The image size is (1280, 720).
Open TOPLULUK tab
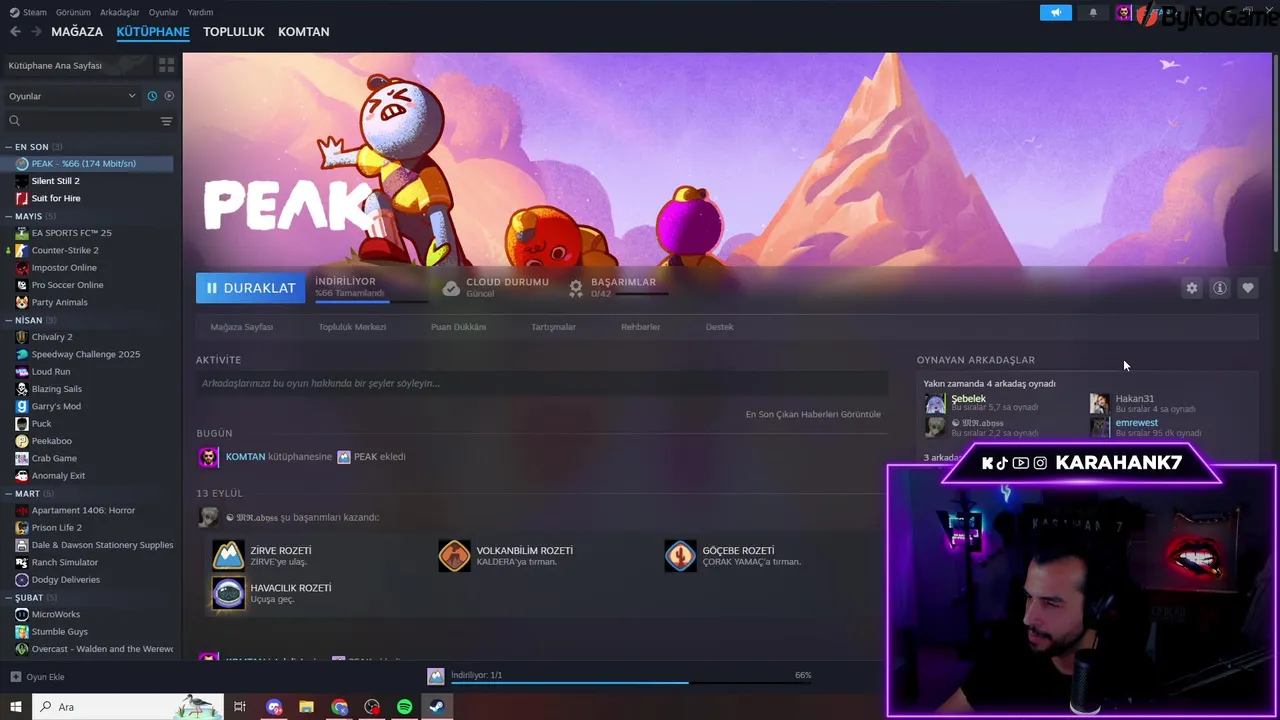[234, 32]
